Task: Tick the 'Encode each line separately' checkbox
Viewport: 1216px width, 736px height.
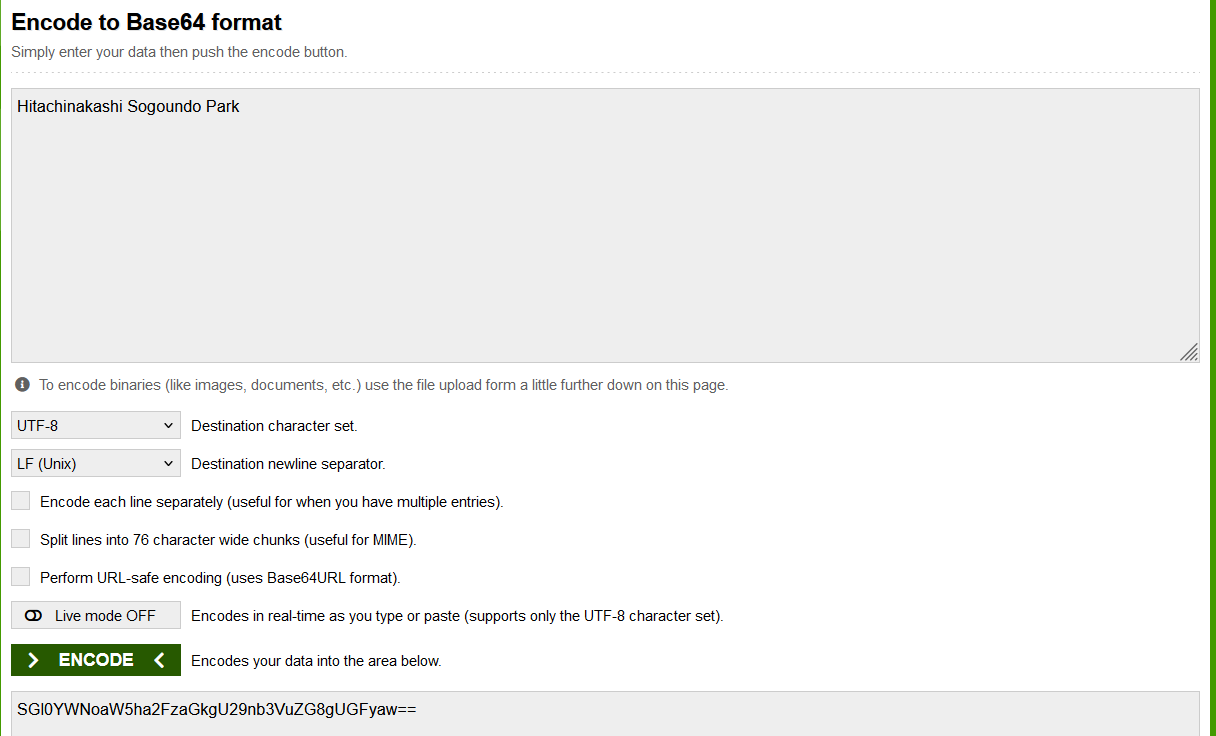Action: click(21, 501)
